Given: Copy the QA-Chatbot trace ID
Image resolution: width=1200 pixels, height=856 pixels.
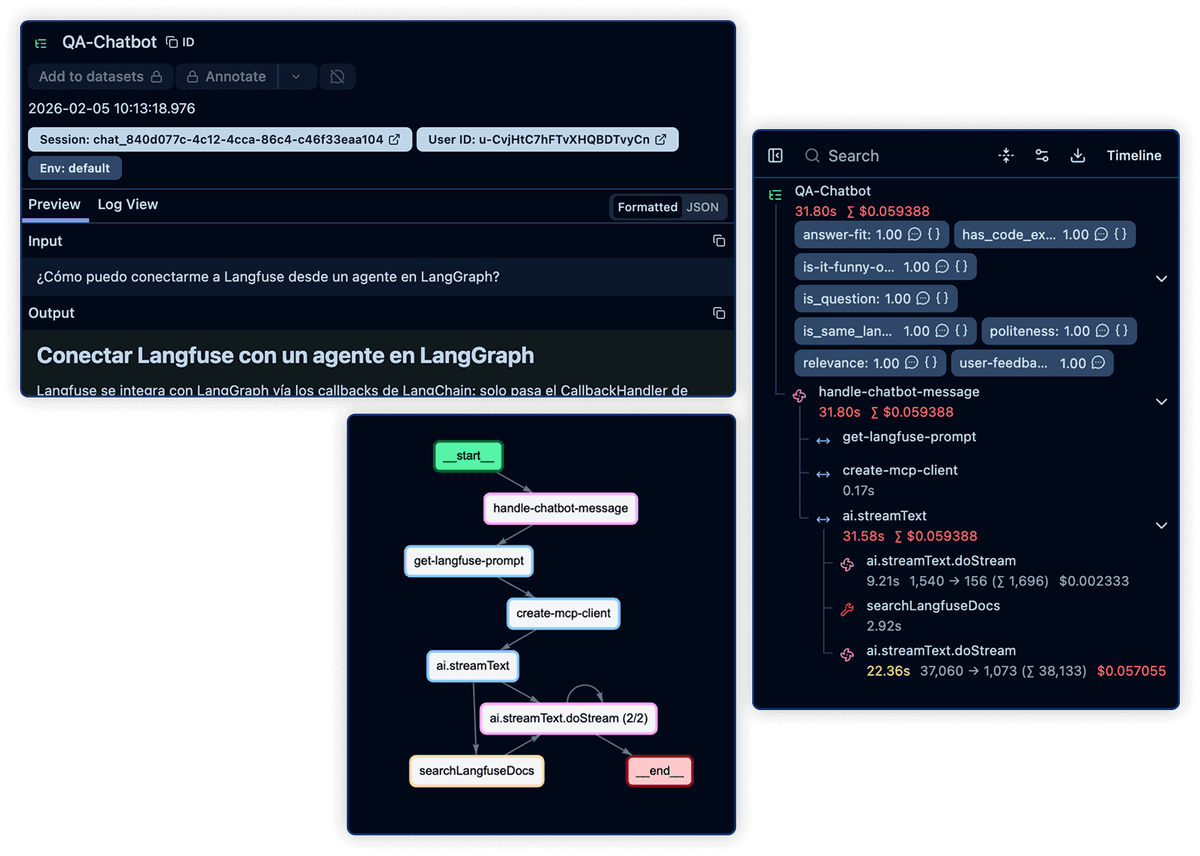Looking at the screenshot, I should (x=180, y=43).
